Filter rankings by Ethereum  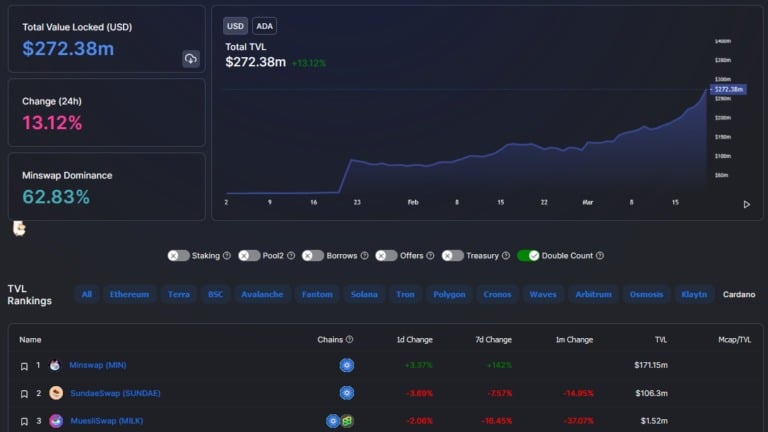coord(129,294)
